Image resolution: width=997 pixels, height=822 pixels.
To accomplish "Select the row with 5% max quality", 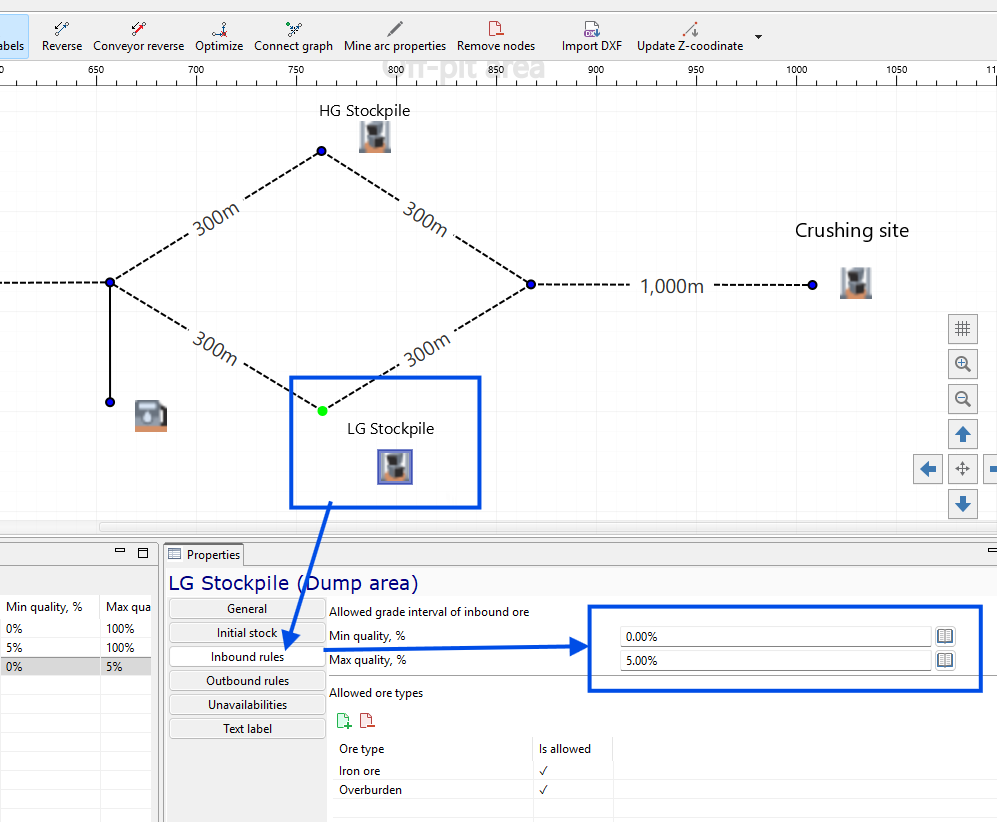I will tap(75, 666).
